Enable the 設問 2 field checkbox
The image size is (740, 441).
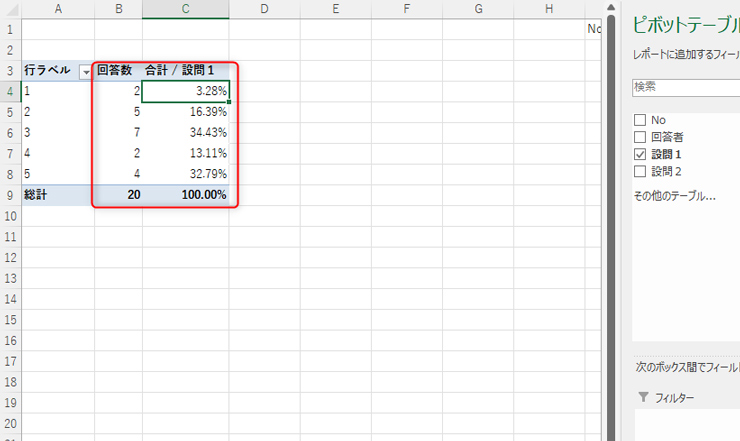point(640,171)
